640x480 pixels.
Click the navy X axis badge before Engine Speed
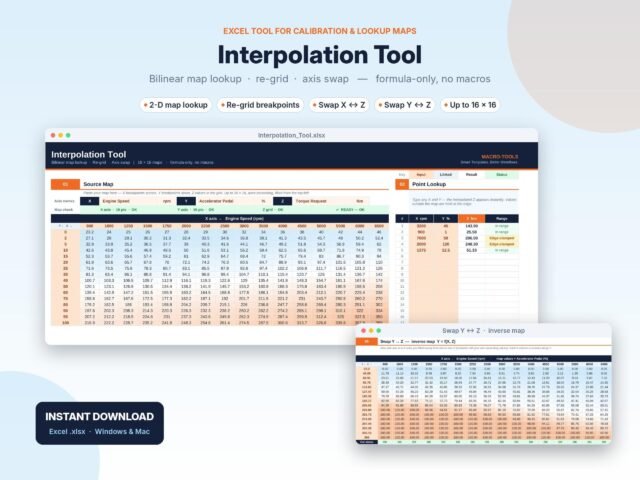89,201
